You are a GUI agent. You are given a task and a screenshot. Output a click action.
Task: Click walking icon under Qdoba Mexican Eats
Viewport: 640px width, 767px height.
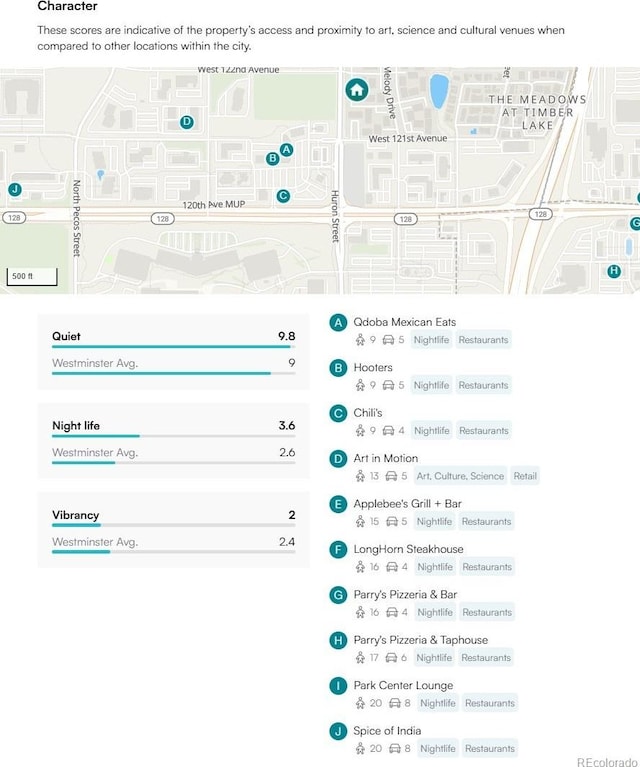(360, 340)
